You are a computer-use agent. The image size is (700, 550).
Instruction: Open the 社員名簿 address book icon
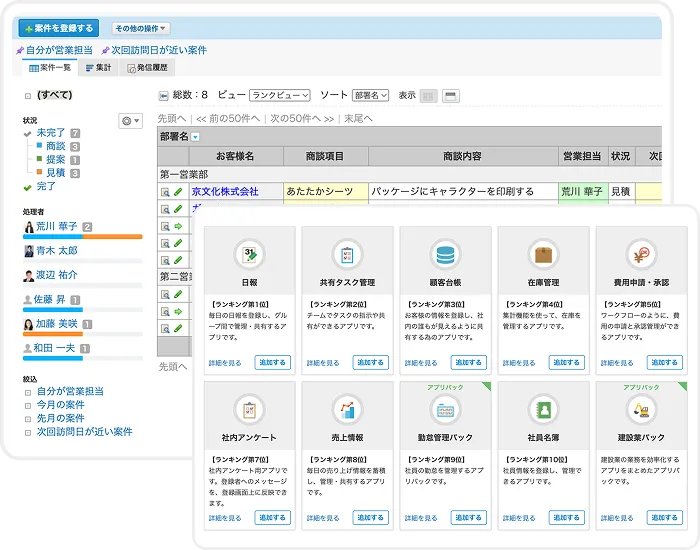tap(543, 408)
